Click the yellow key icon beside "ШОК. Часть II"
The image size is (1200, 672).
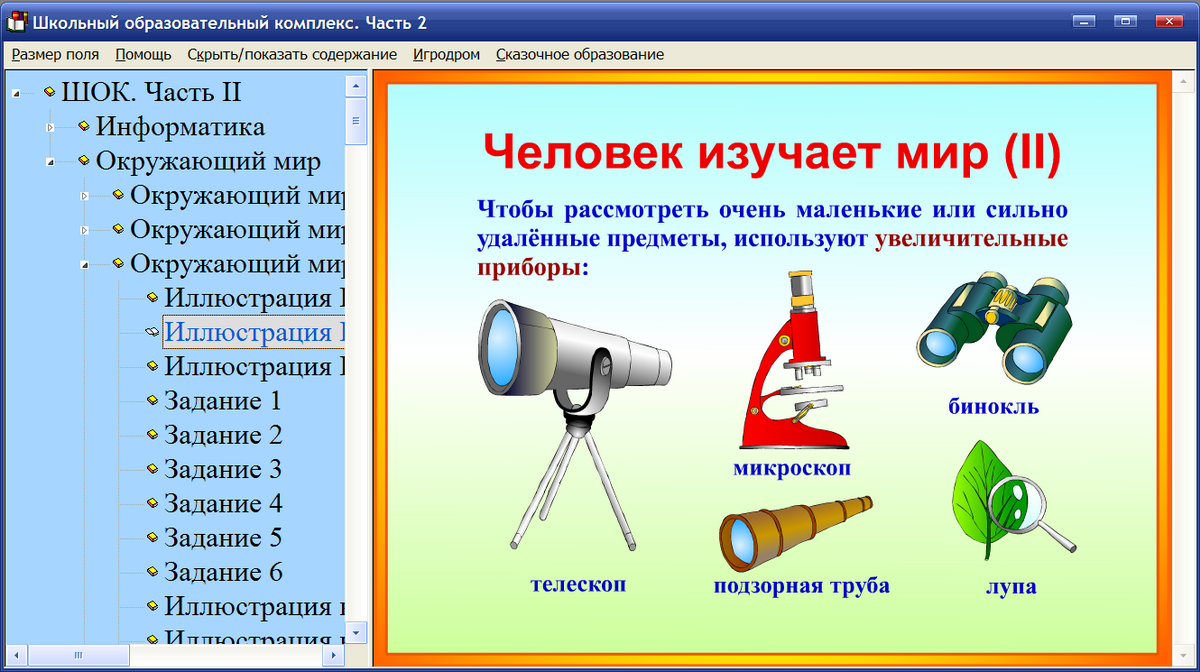(50, 91)
